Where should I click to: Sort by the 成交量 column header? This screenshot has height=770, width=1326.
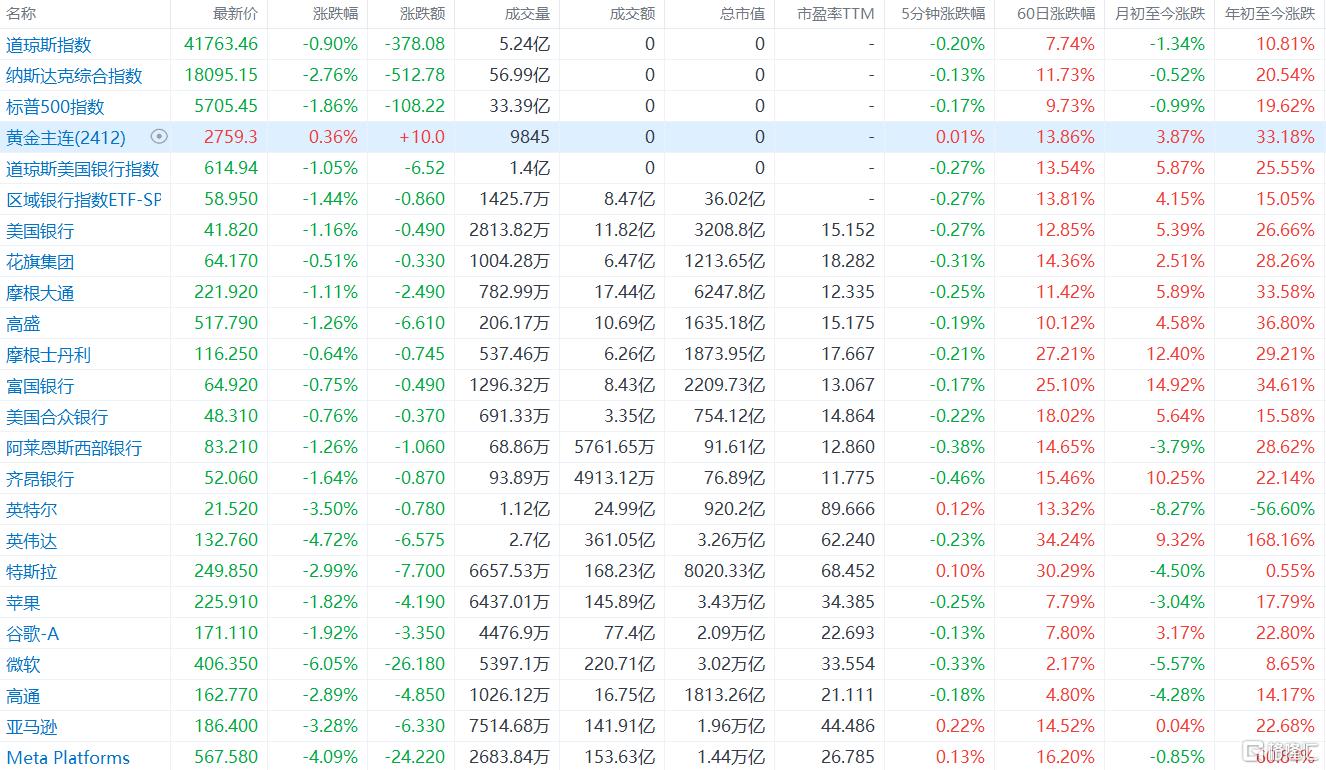[527, 14]
